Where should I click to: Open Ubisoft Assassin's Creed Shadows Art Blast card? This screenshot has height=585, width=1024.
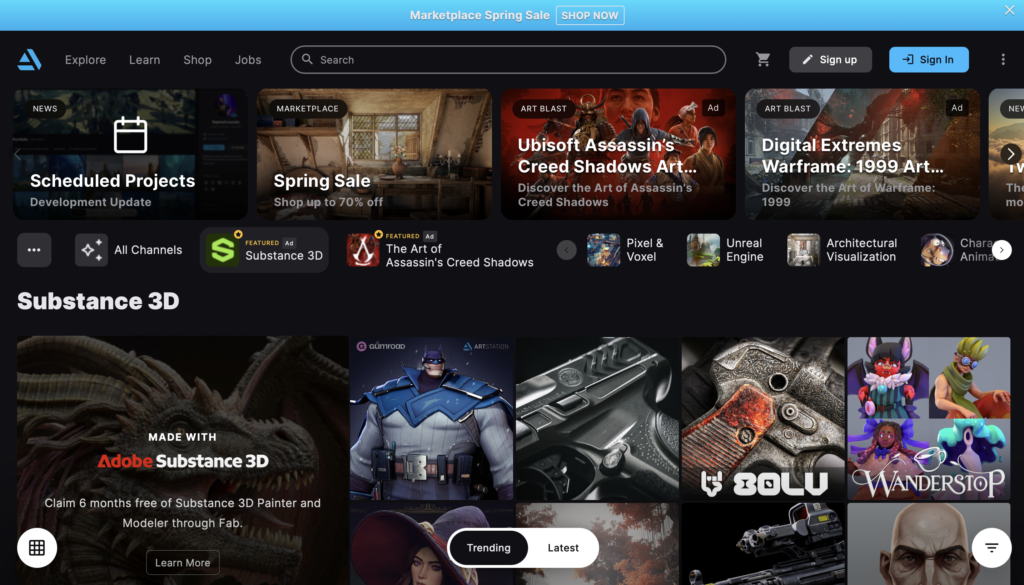pyautogui.click(x=618, y=154)
